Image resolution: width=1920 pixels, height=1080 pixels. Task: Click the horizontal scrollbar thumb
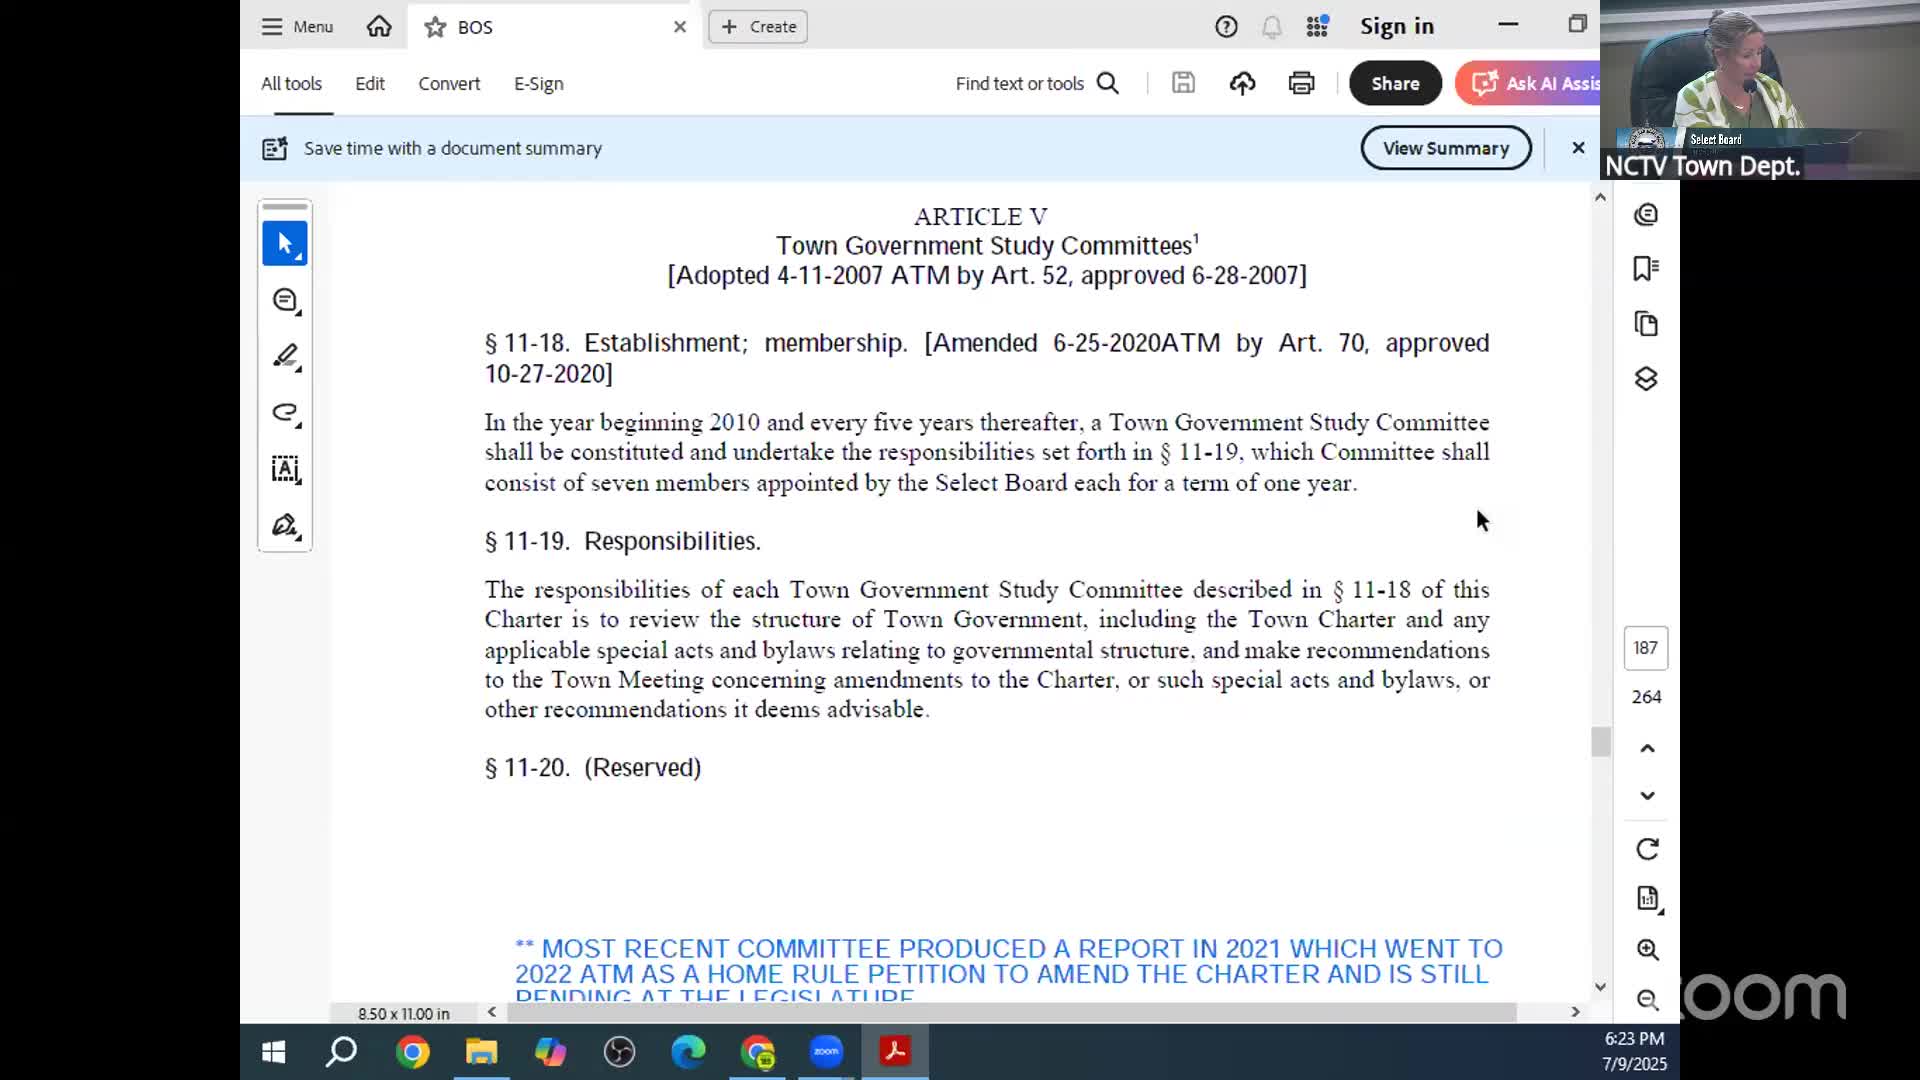click(1011, 1012)
